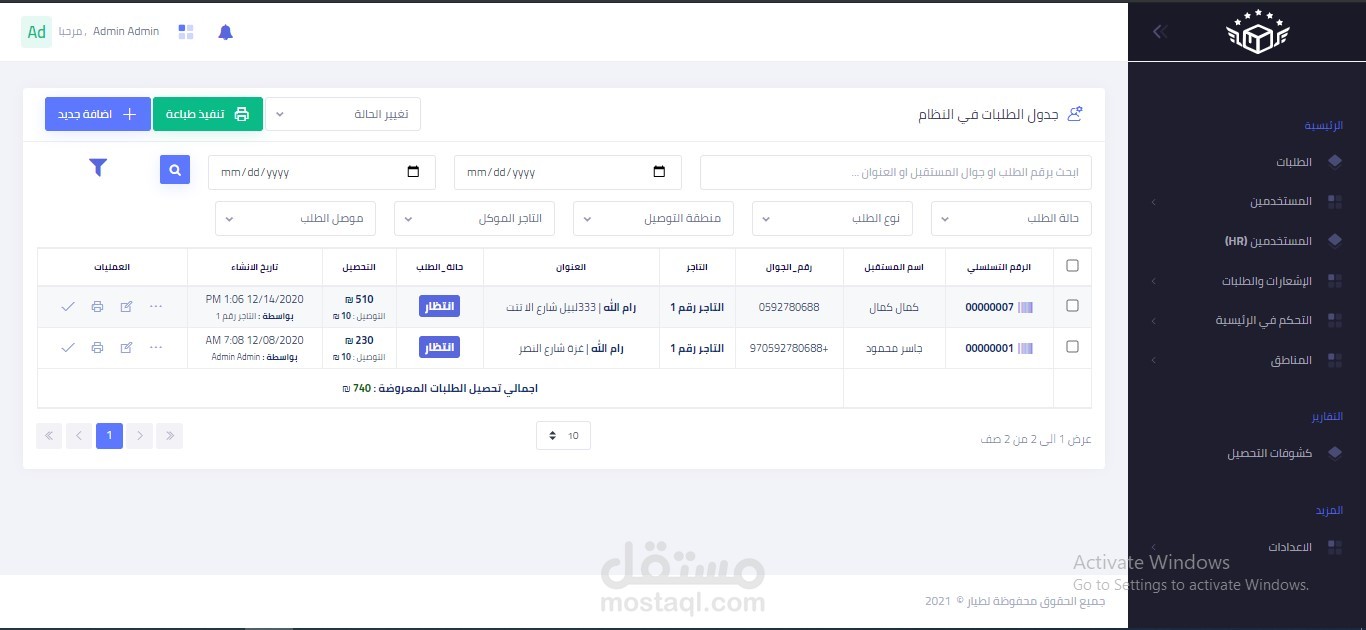This screenshot has height=630, width=1366.
Task: Click the app logo in sidebar
Action: (1258, 32)
